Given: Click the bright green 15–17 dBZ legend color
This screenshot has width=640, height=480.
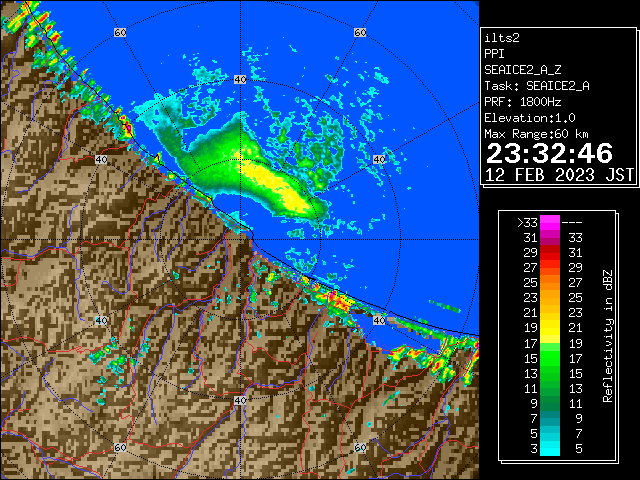Looking at the screenshot, I should [550, 358].
